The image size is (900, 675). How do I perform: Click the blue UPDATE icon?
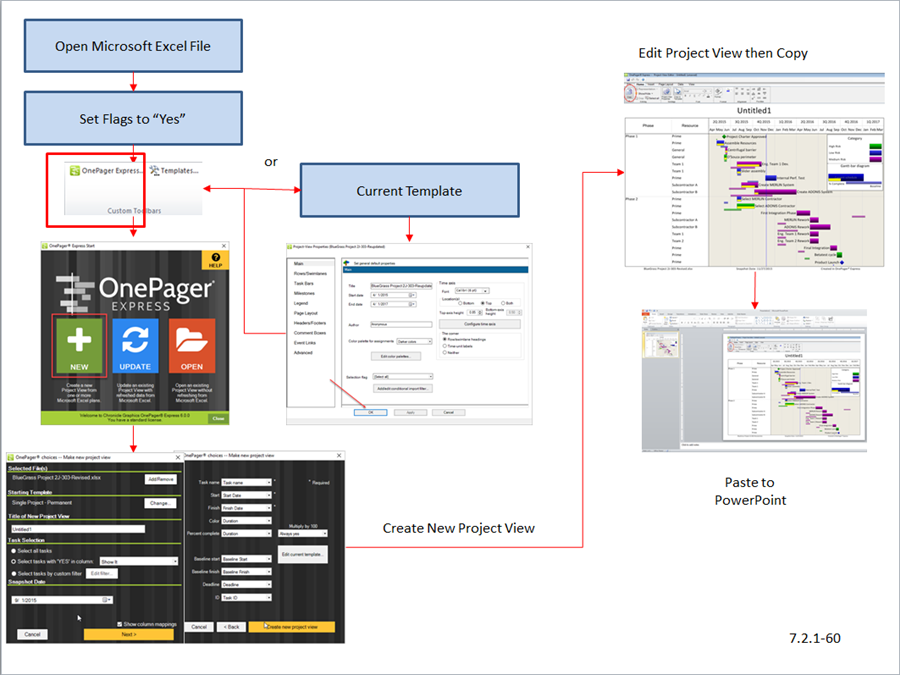(x=134, y=346)
